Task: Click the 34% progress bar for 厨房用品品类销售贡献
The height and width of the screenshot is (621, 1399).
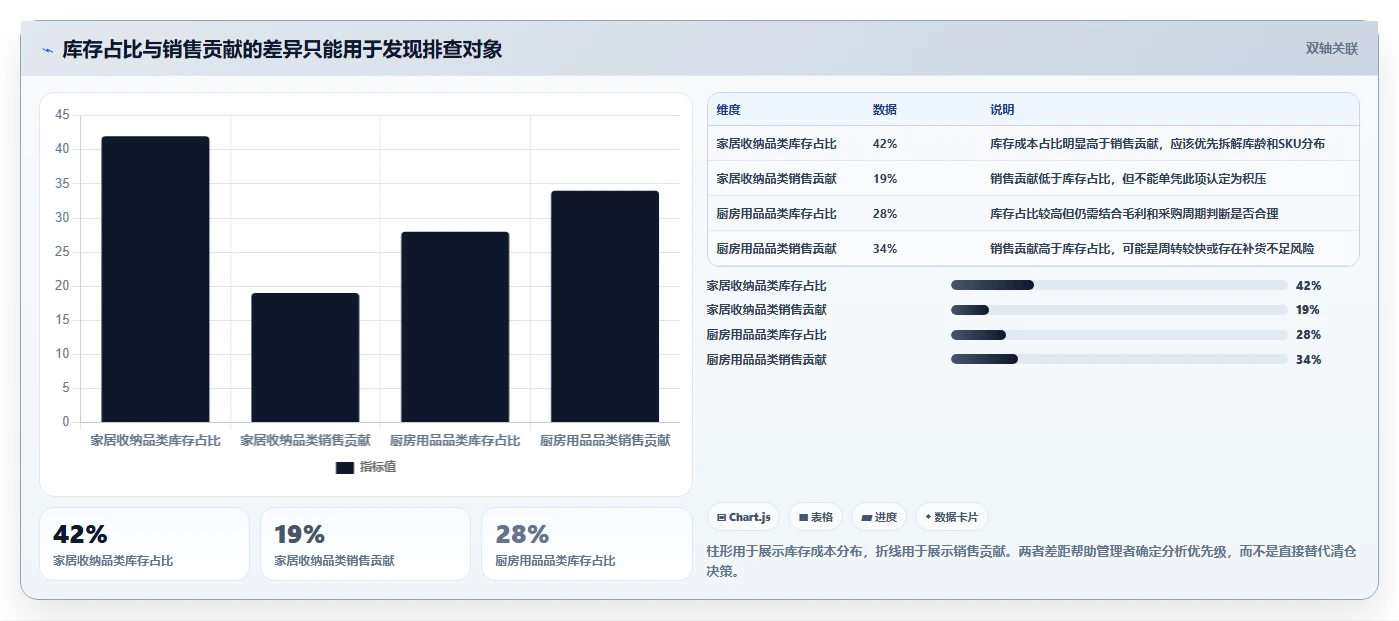Action: [1119, 359]
